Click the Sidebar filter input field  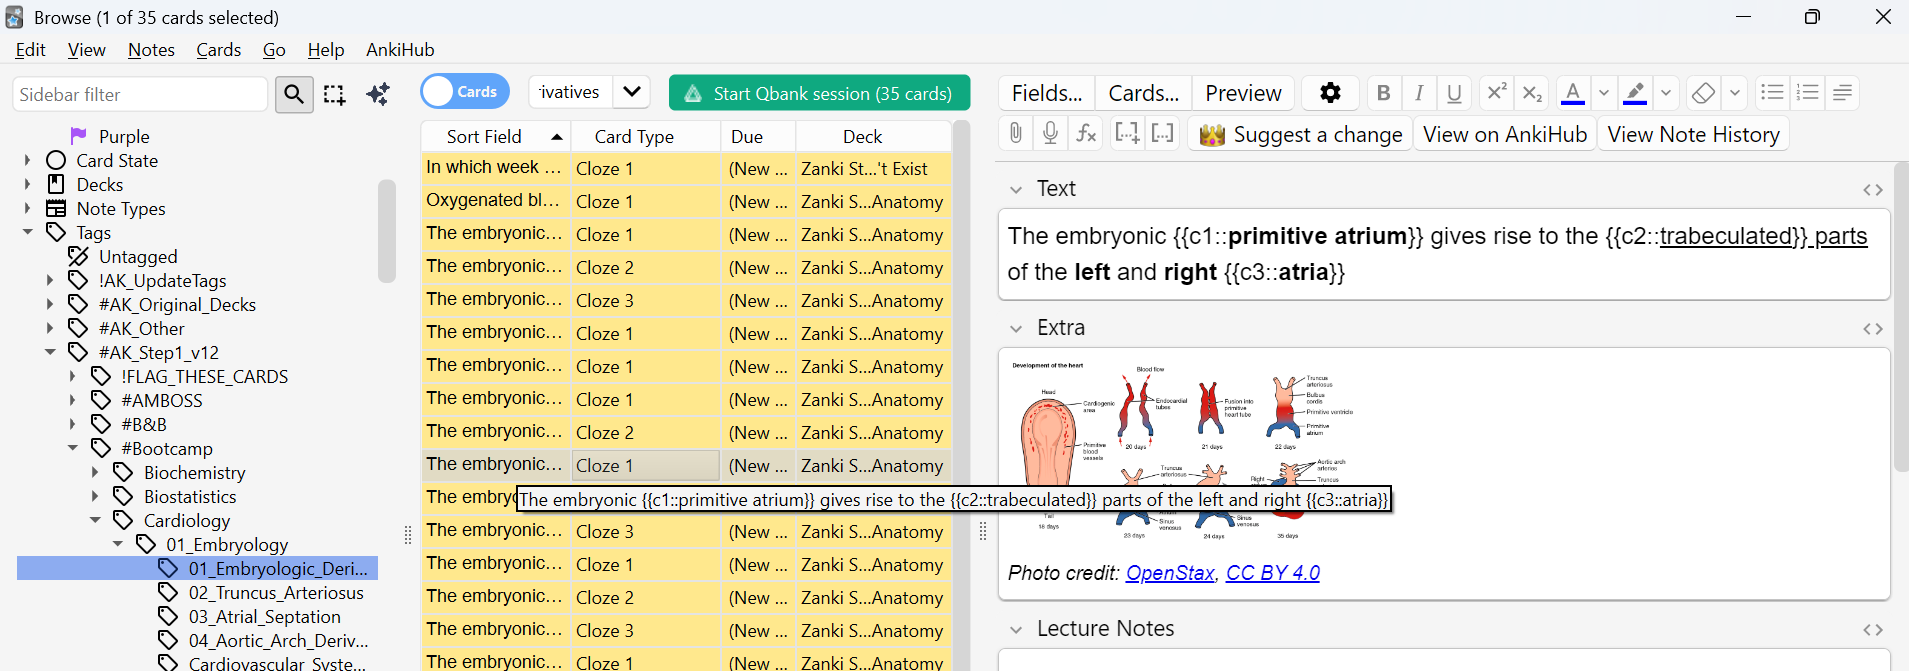coord(140,94)
